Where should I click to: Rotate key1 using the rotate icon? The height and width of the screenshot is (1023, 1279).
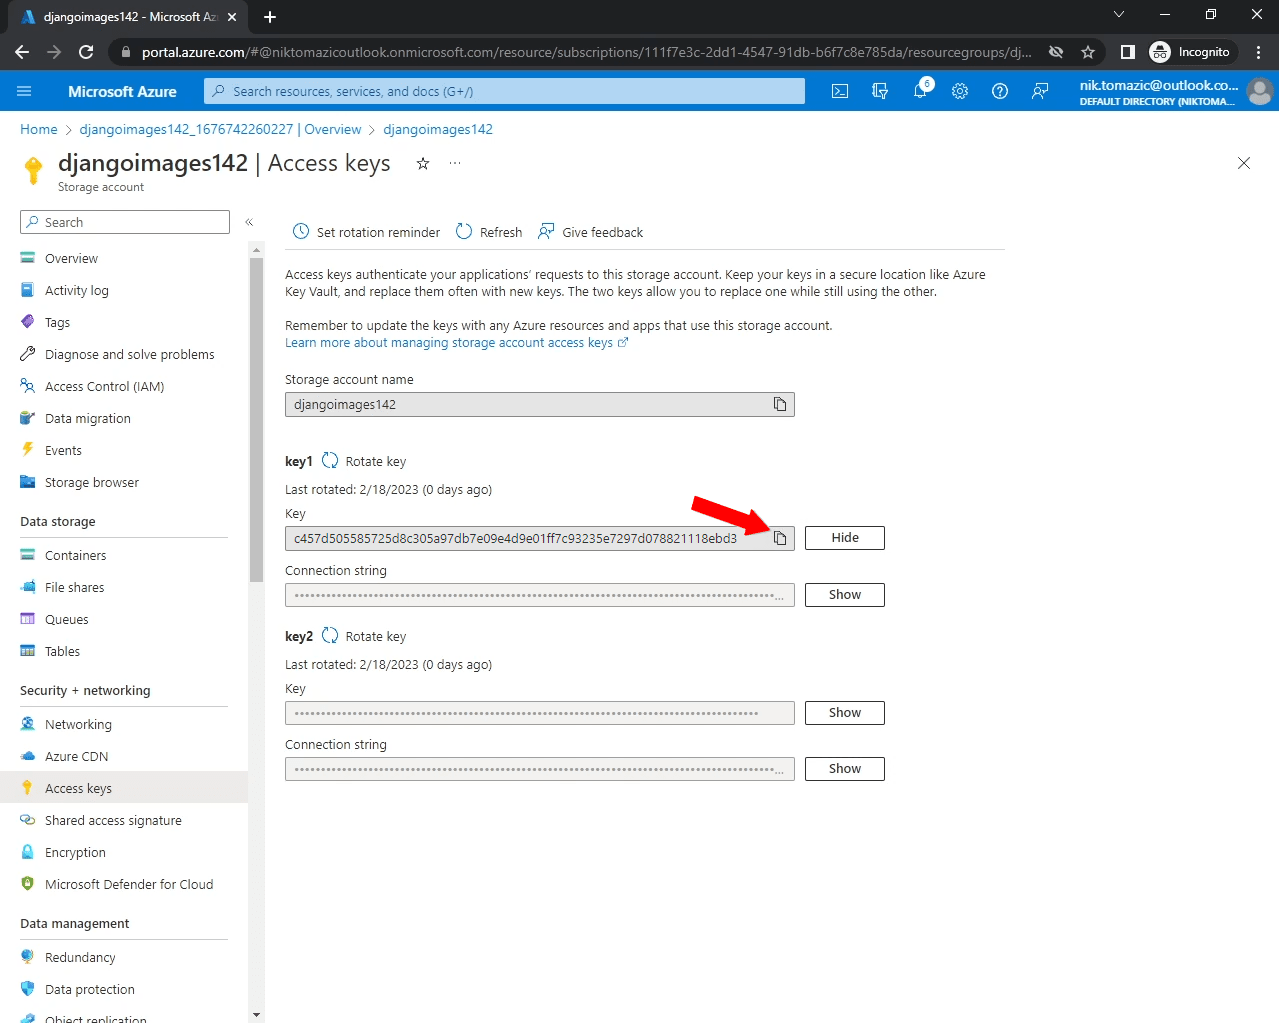point(329,460)
